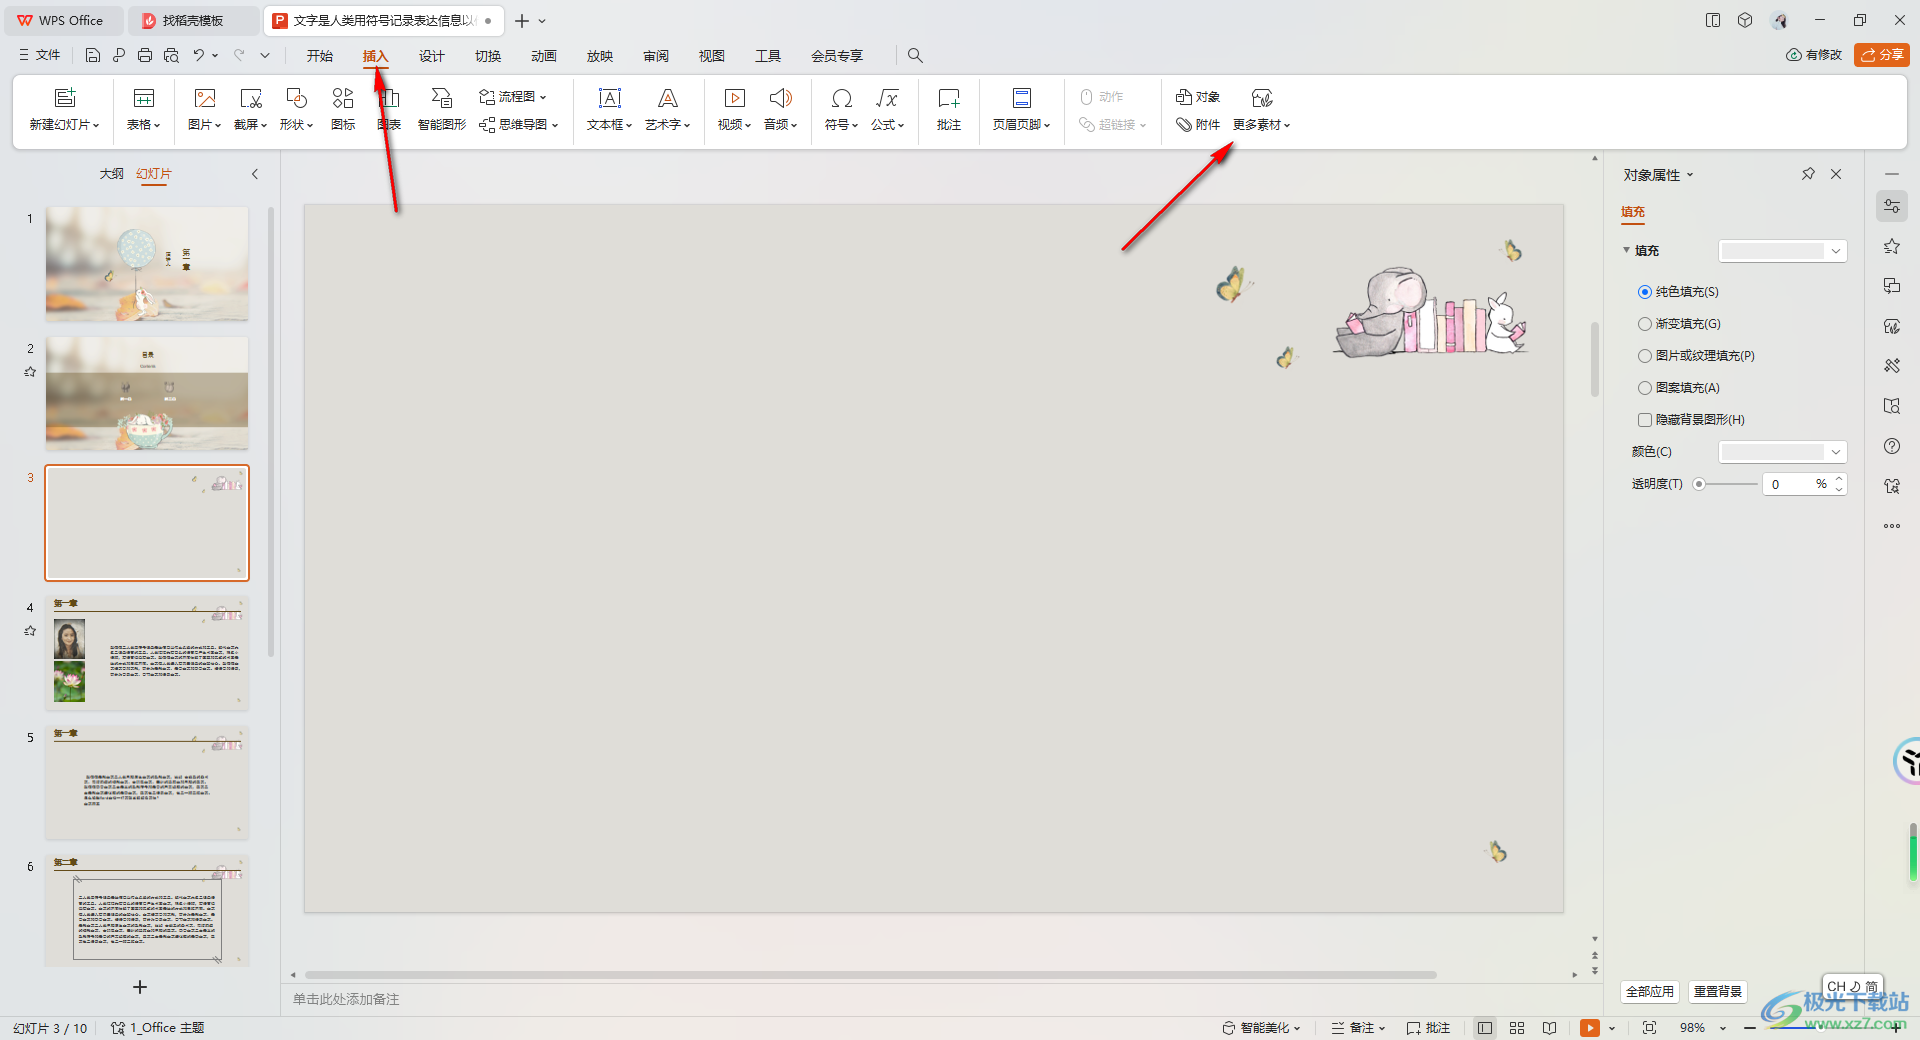Select the 截屏 screenshot tool
This screenshot has width=1920, height=1040.
pos(251,109)
